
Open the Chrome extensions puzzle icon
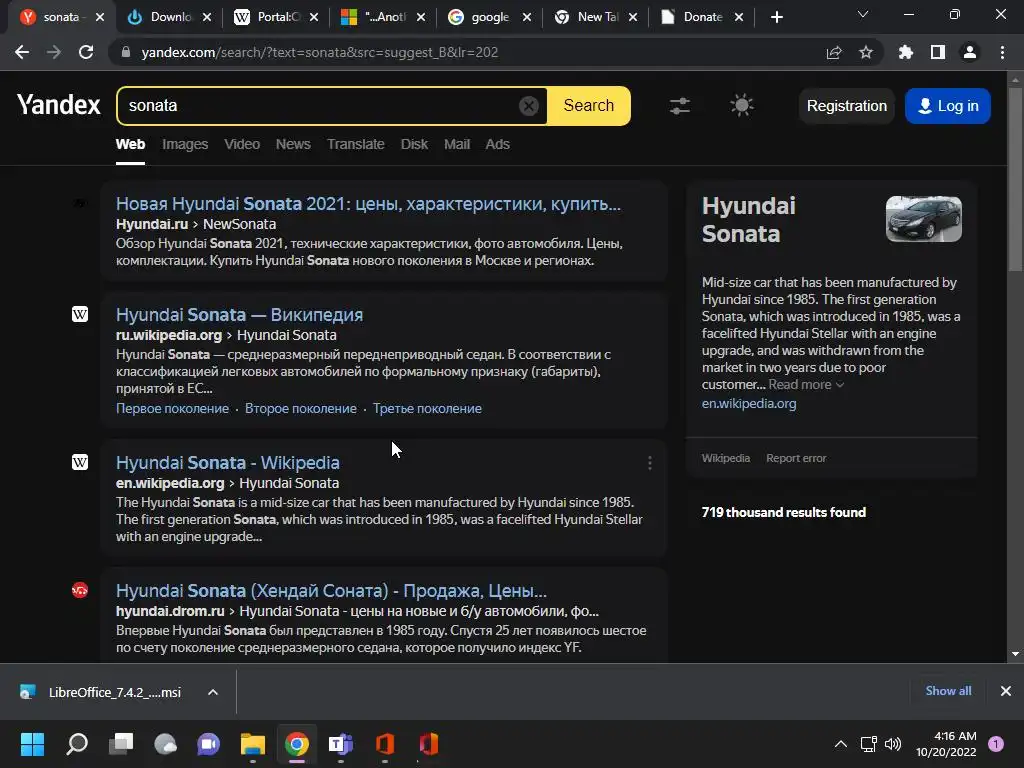point(906,52)
